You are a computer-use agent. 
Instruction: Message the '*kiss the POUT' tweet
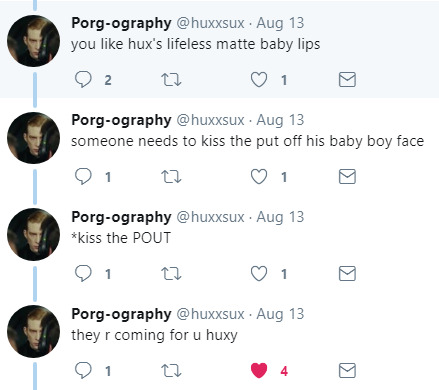347,274
